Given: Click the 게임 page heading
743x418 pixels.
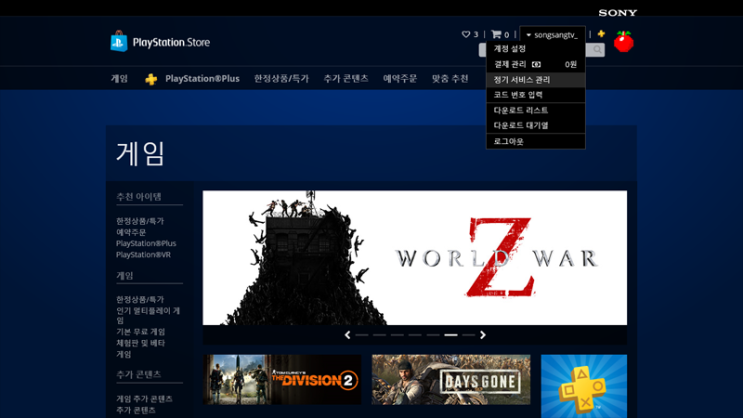Looking at the screenshot, I should pos(140,154).
